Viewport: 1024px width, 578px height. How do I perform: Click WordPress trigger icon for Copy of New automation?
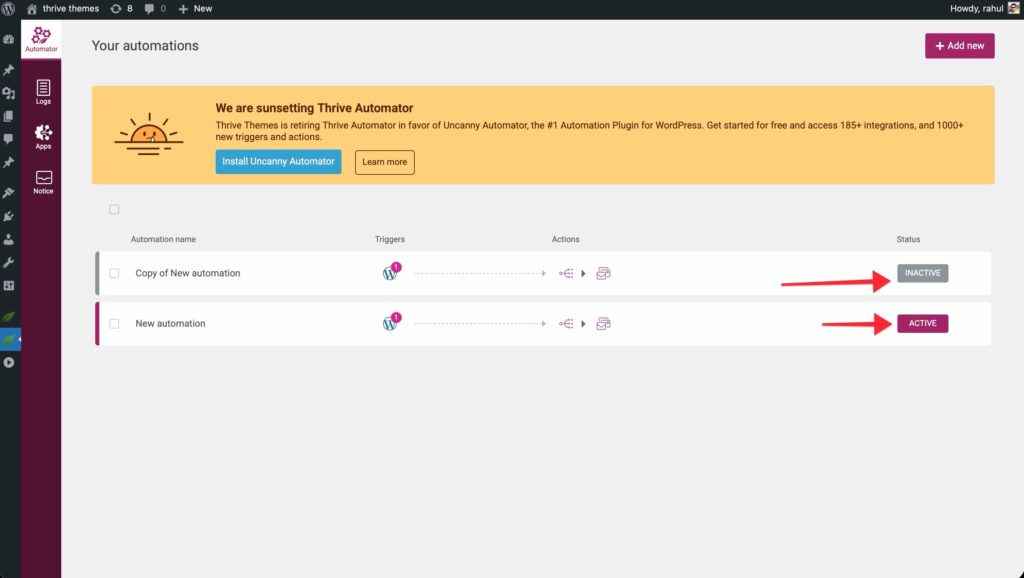click(x=390, y=273)
